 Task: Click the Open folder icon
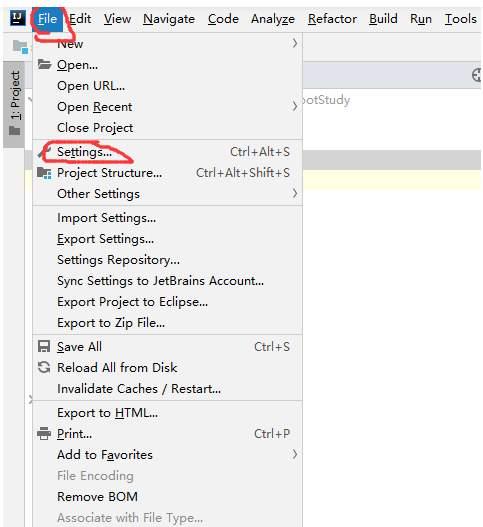(x=44, y=64)
